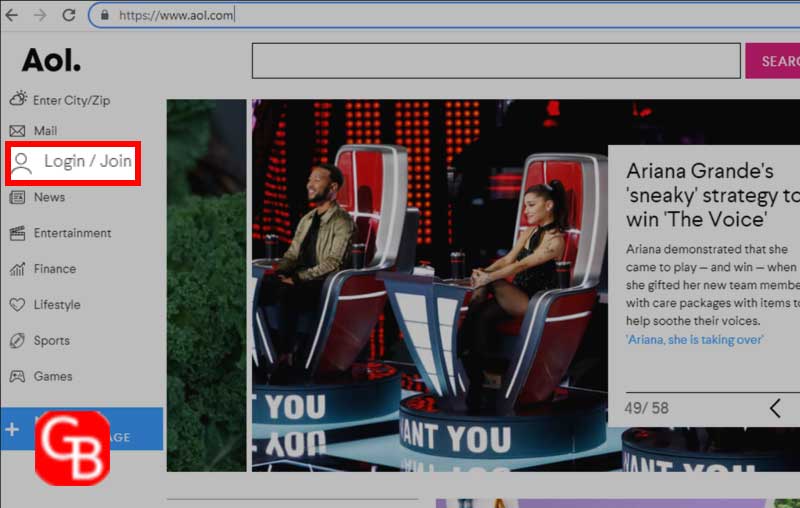
Task: Click the Lifestyle heart icon
Action: pyautogui.click(x=17, y=304)
